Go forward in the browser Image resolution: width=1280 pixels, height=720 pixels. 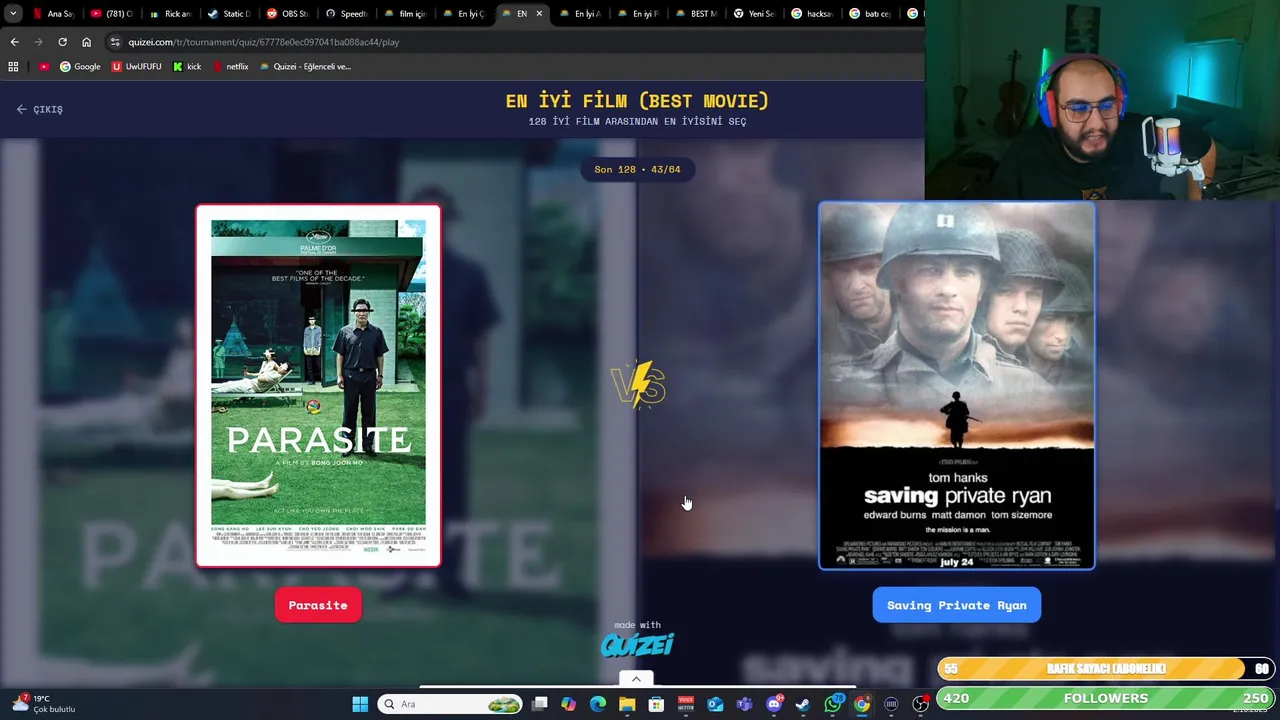point(38,42)
